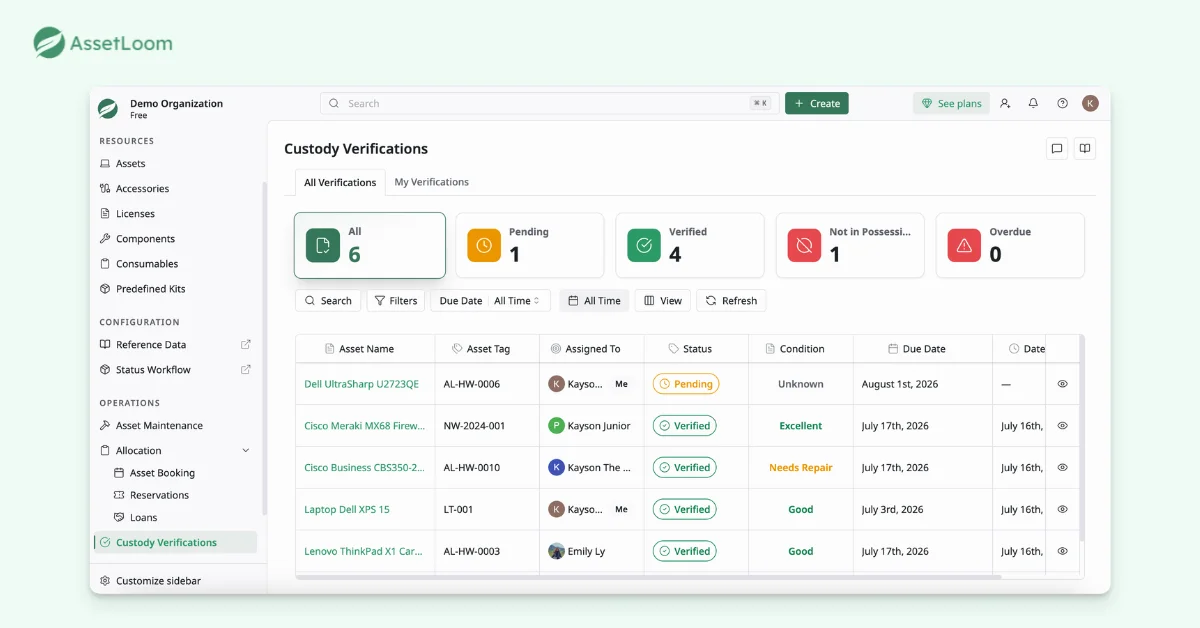
Task: Sort by Due Date column header
Action: (923, 349)
